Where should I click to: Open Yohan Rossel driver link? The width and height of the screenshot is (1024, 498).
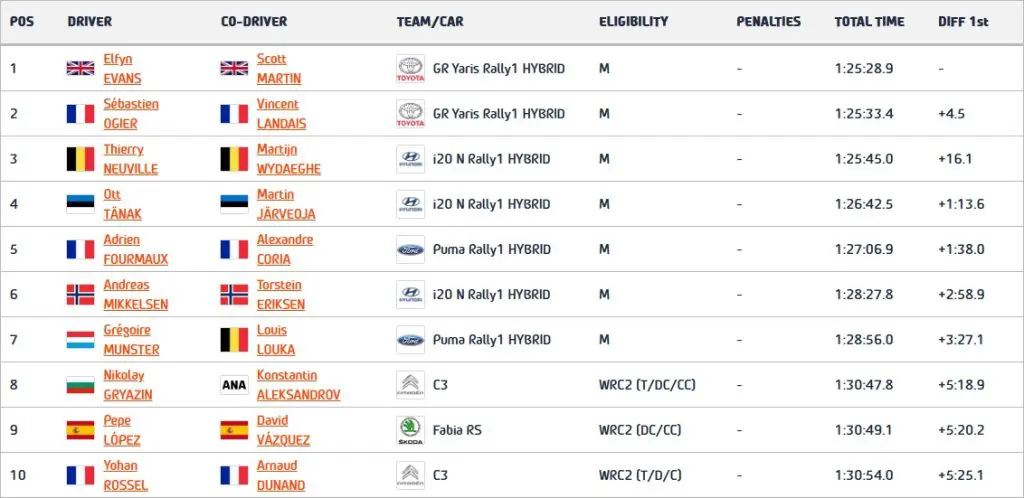(x=125, y=475)
